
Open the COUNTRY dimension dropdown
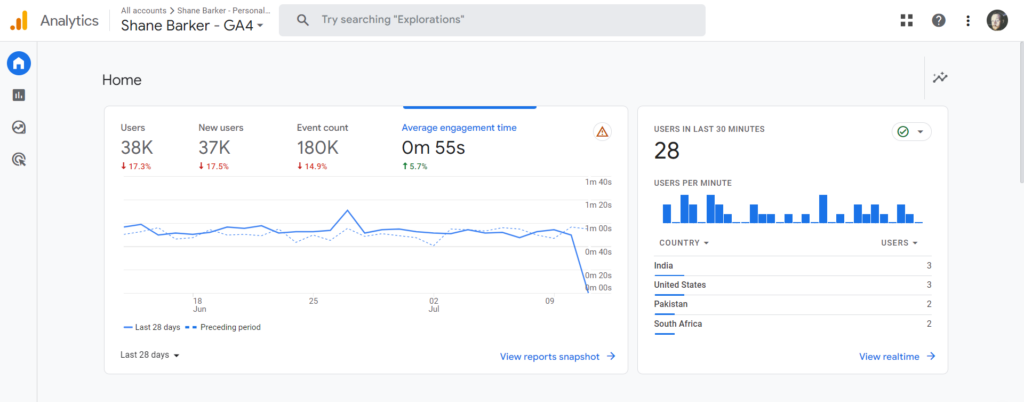(684, 243)
